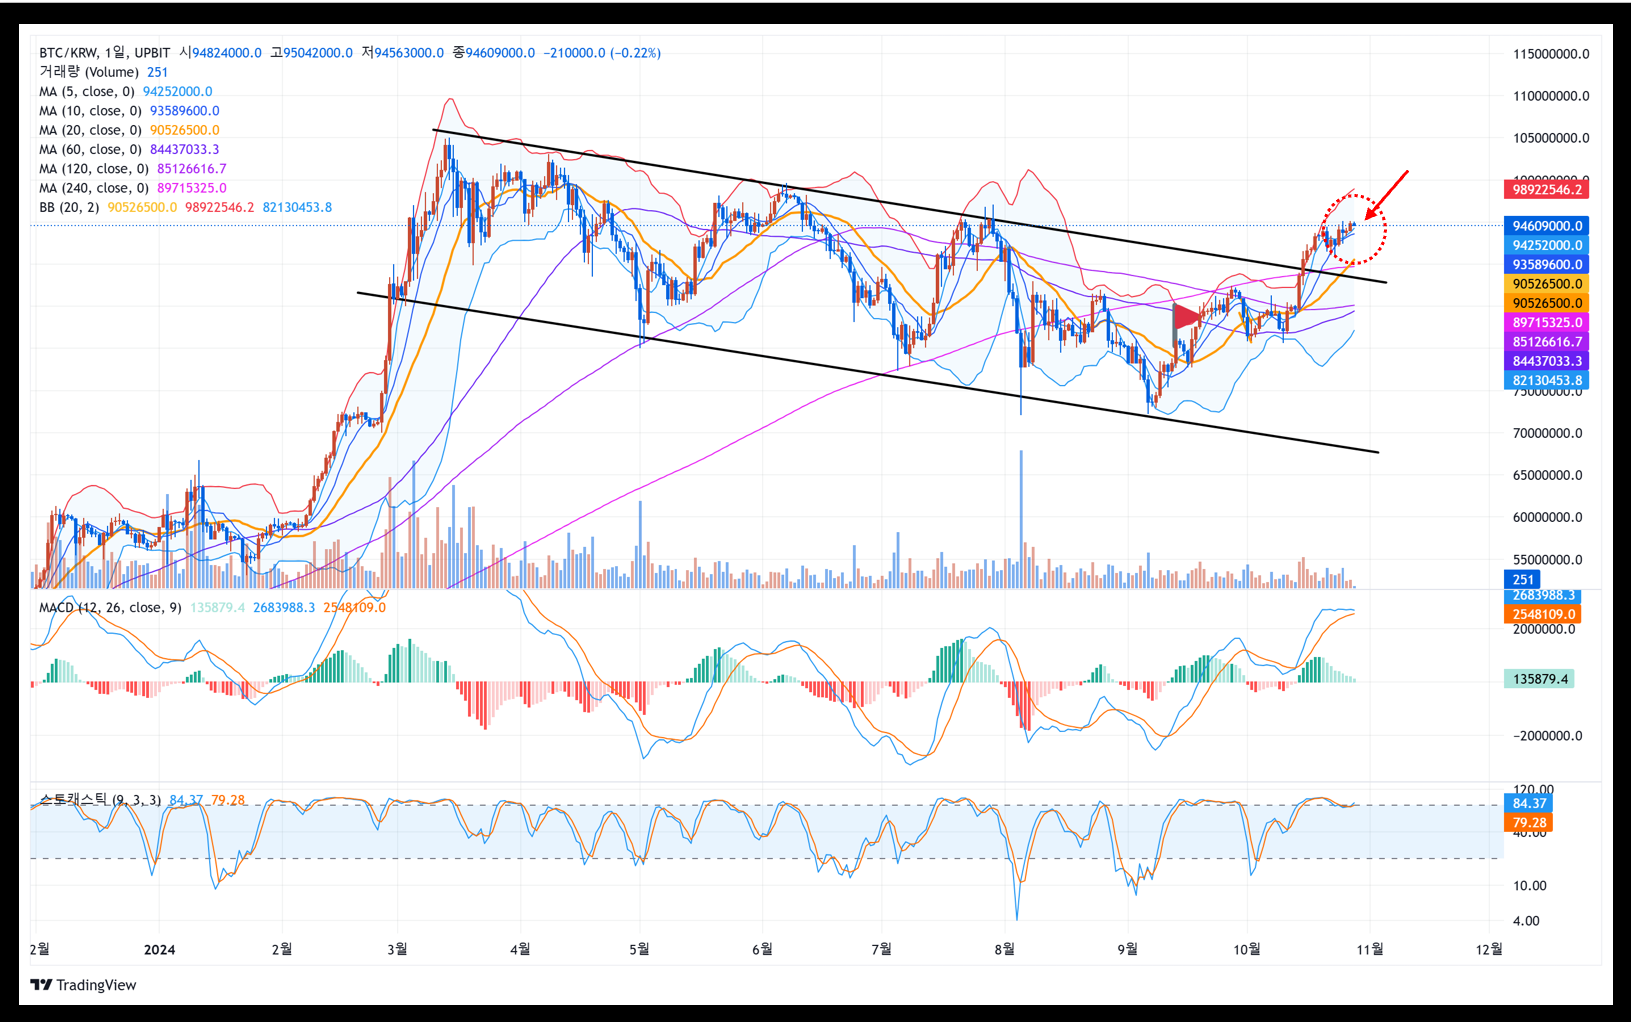Click the 55000000.0 price scale value
1631x1022 pixels.
(x=1547, y=560)
